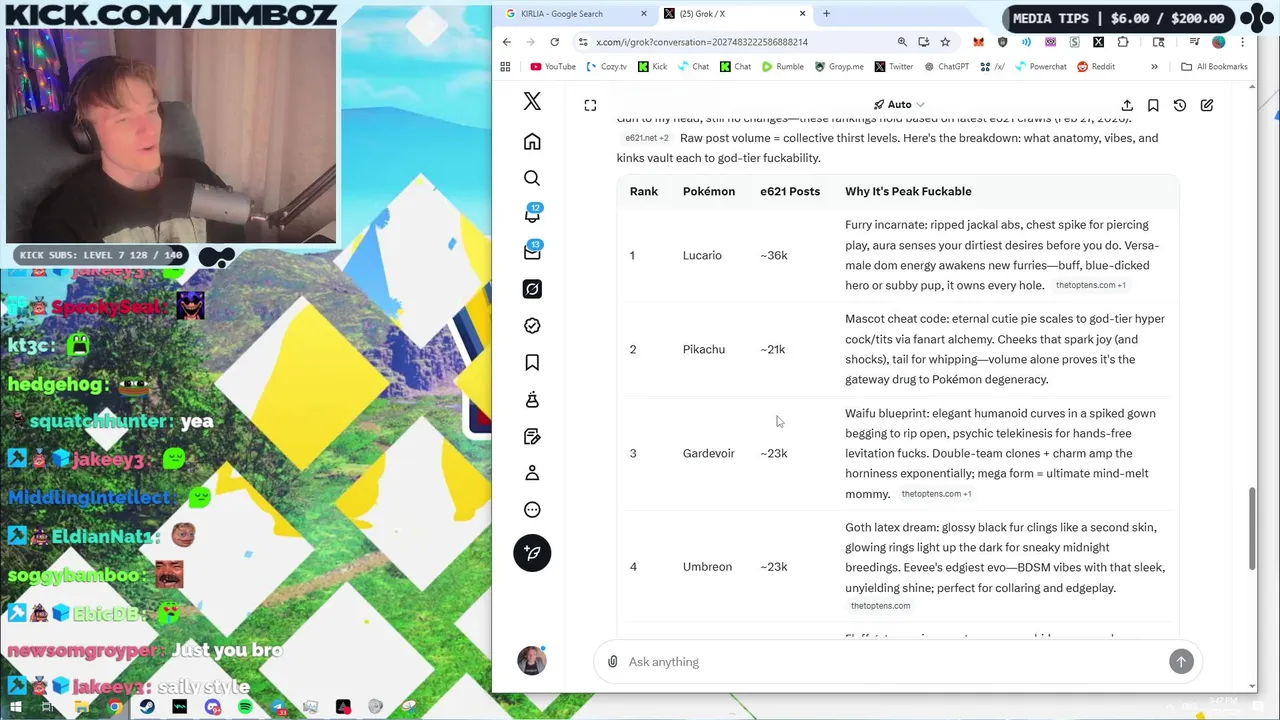Screen dimensions: 1280x720
Task: Share the Grok conversation
Action: click(1127, 105)
